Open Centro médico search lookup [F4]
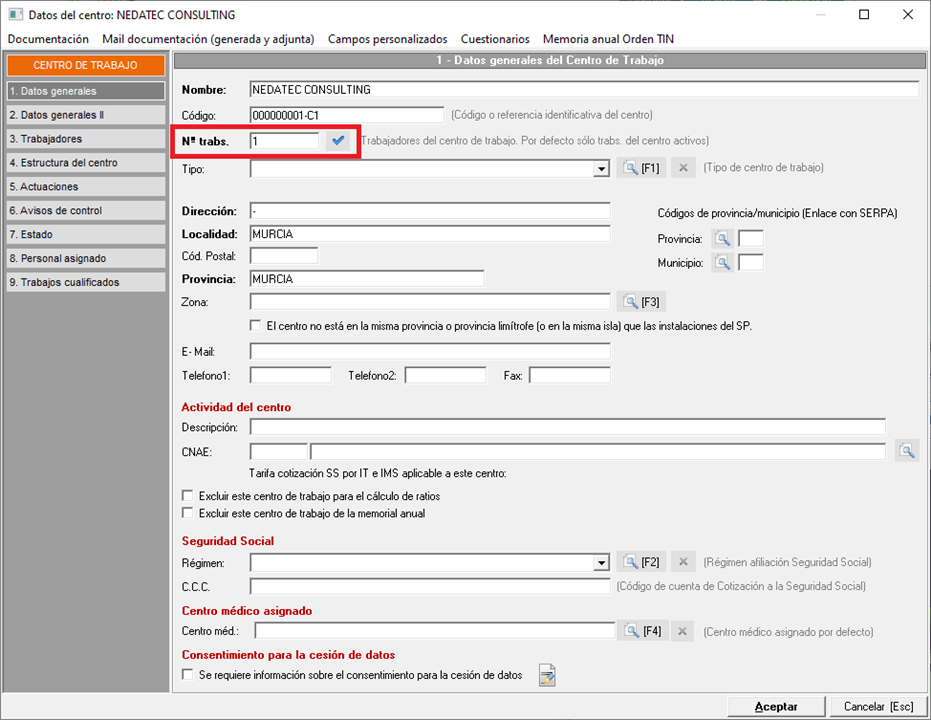This screenshot has height=720, width=931. pos(643,631)
